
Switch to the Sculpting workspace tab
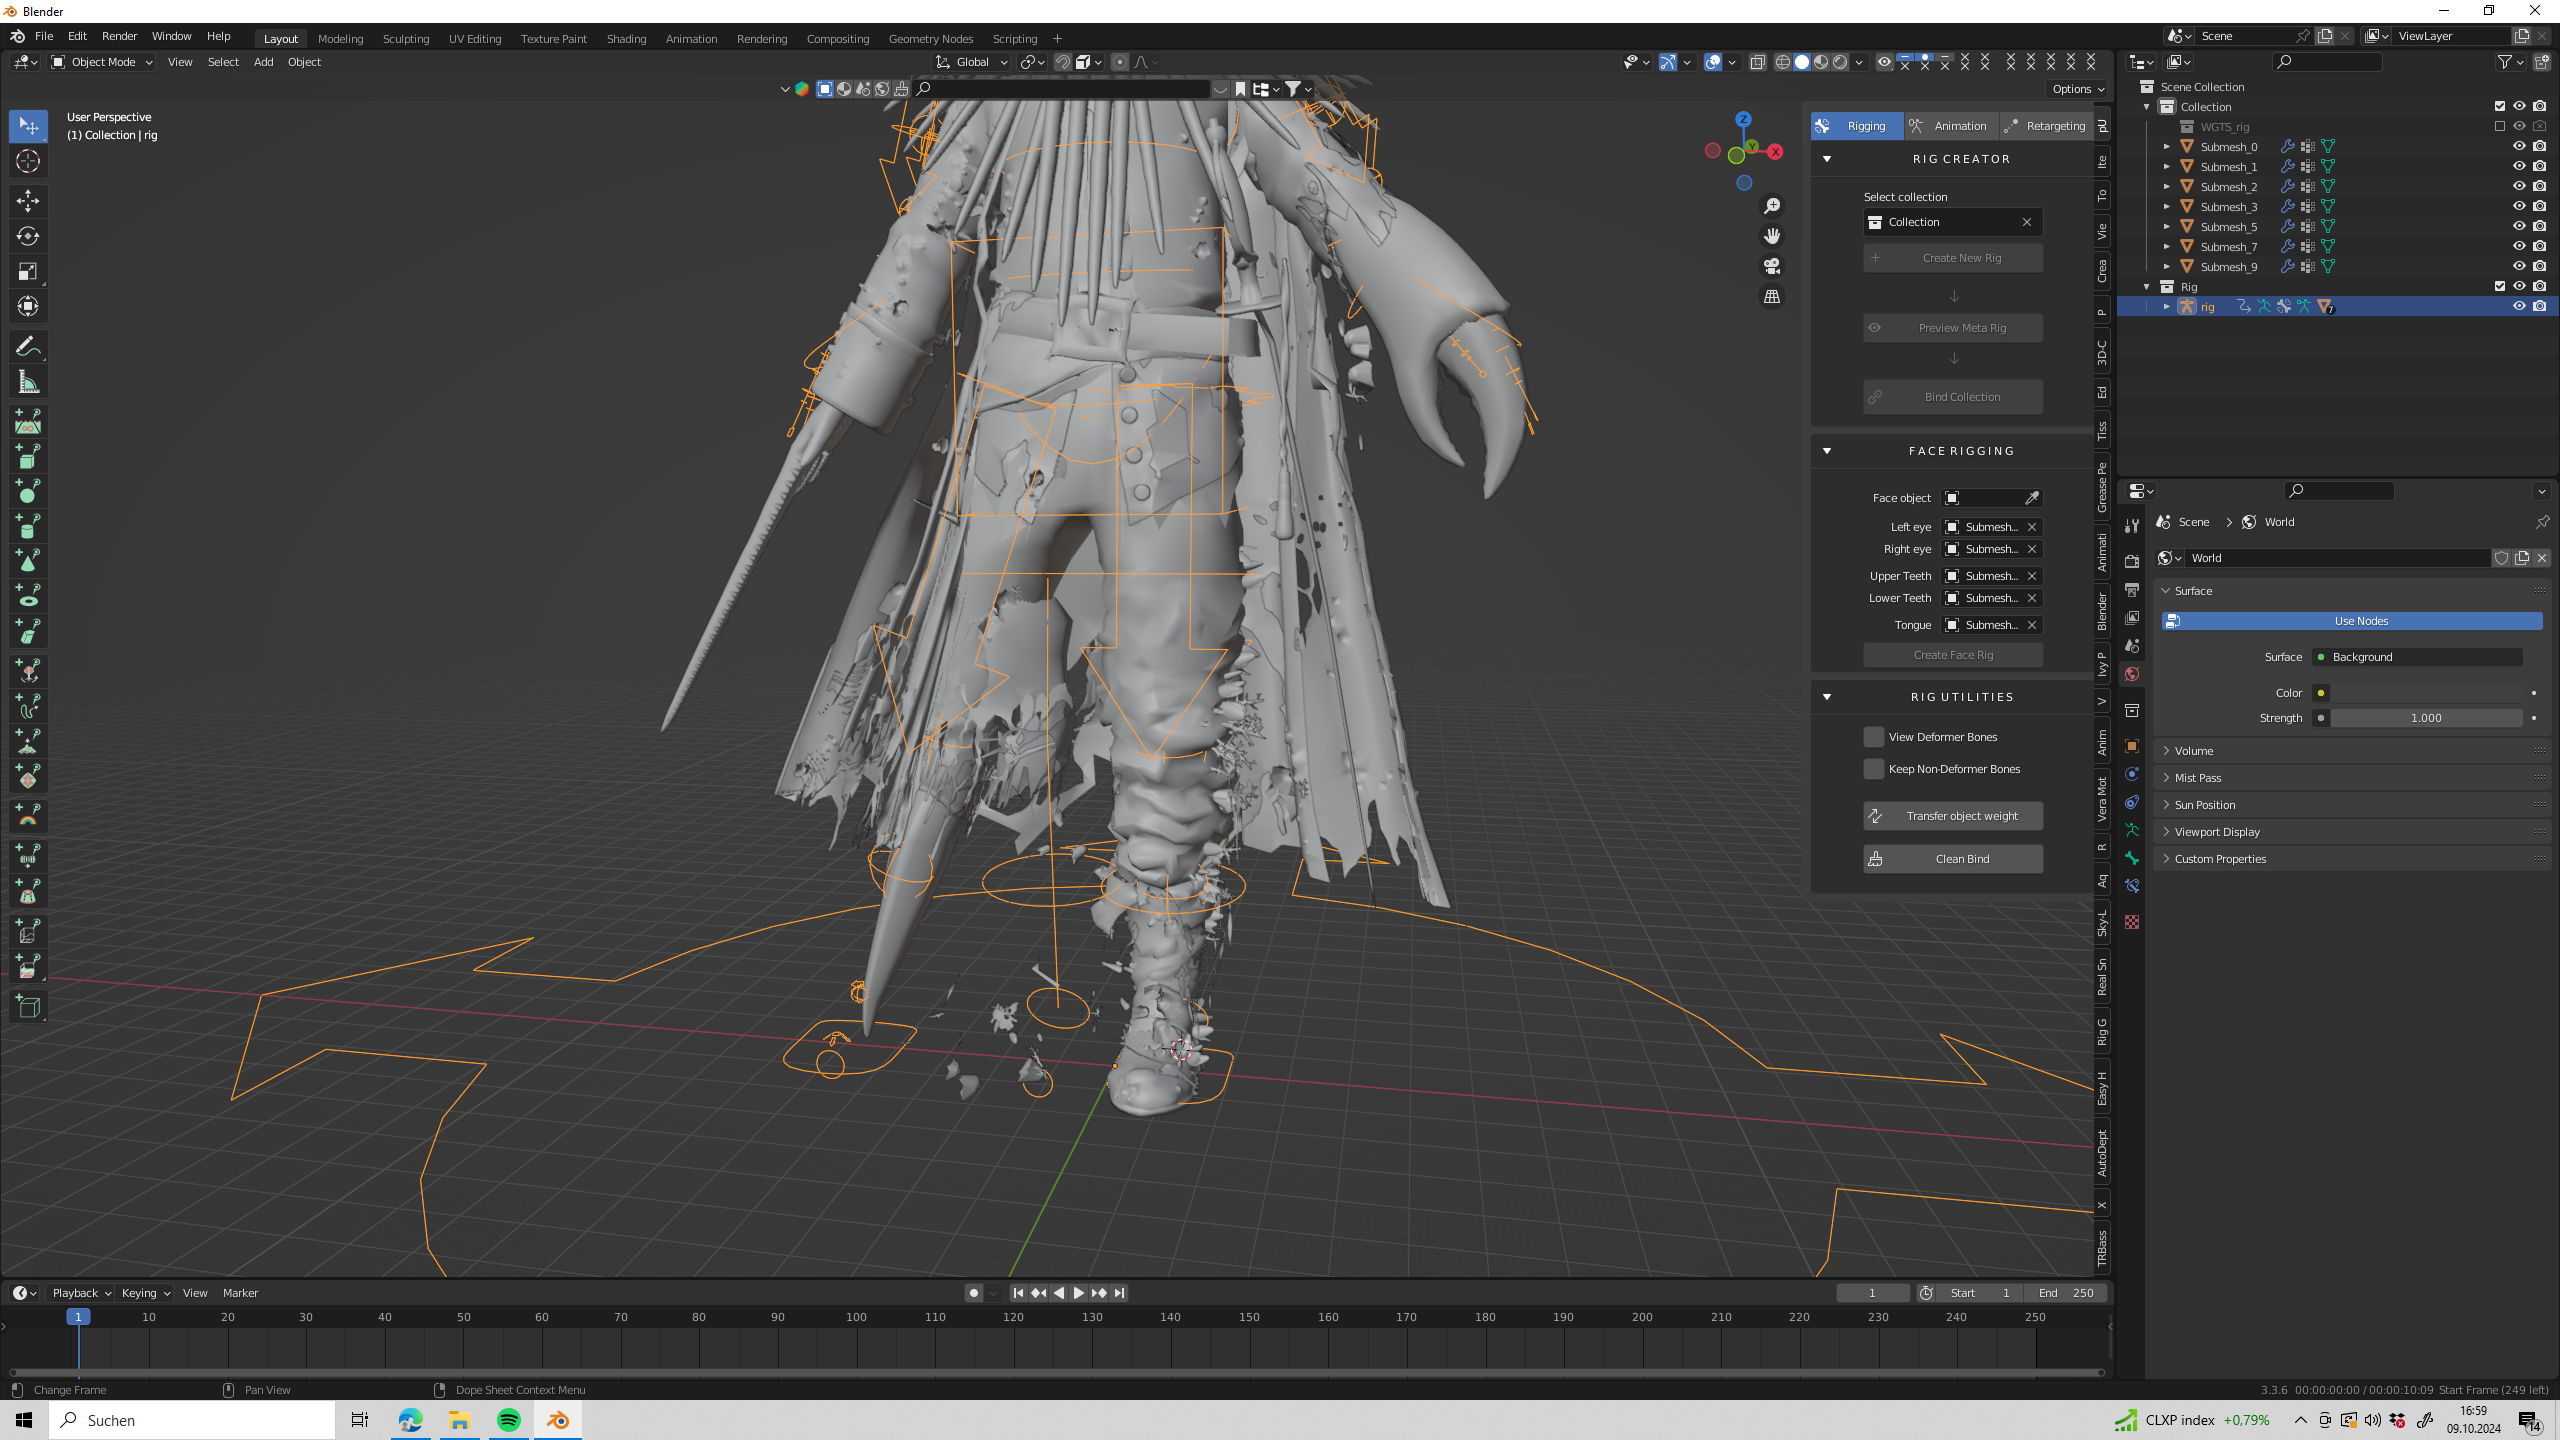(405, 39)
